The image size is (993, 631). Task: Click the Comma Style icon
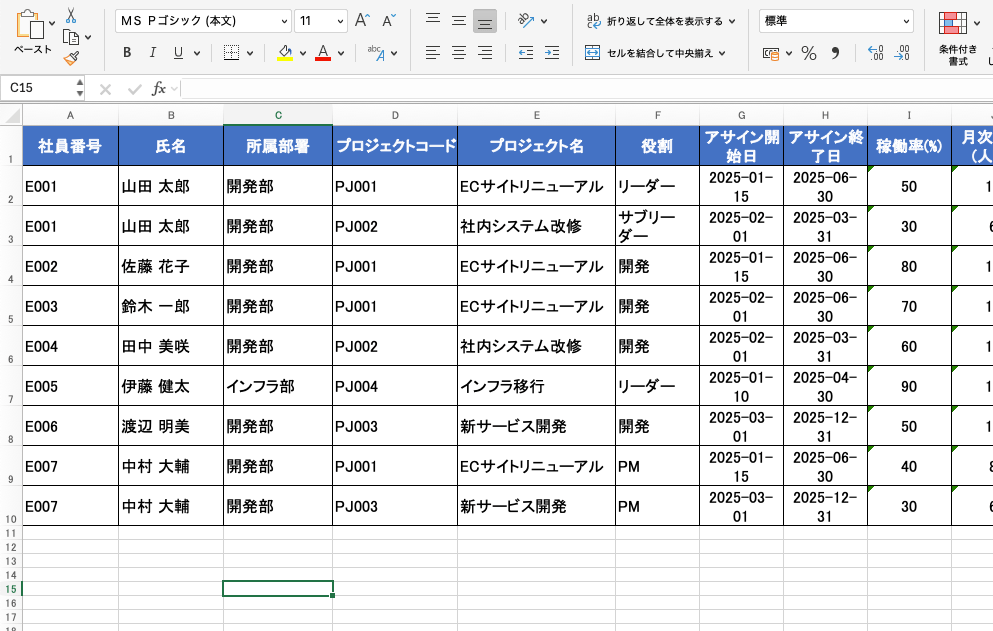coord(835,53)
